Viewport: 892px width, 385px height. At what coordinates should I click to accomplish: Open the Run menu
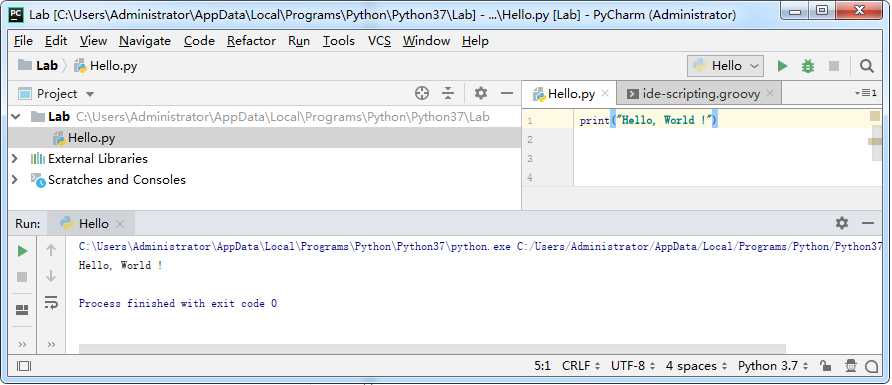(x=299, y=41)
